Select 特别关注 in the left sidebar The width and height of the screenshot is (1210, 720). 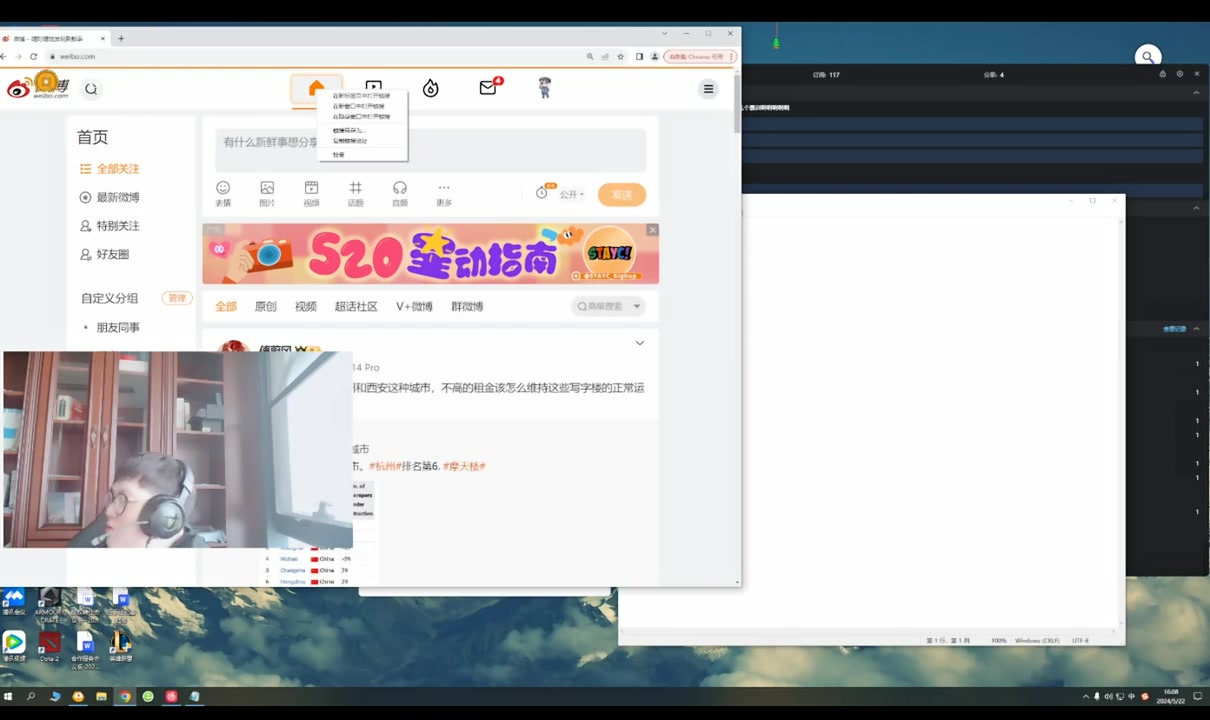click(x=110, y=226)
